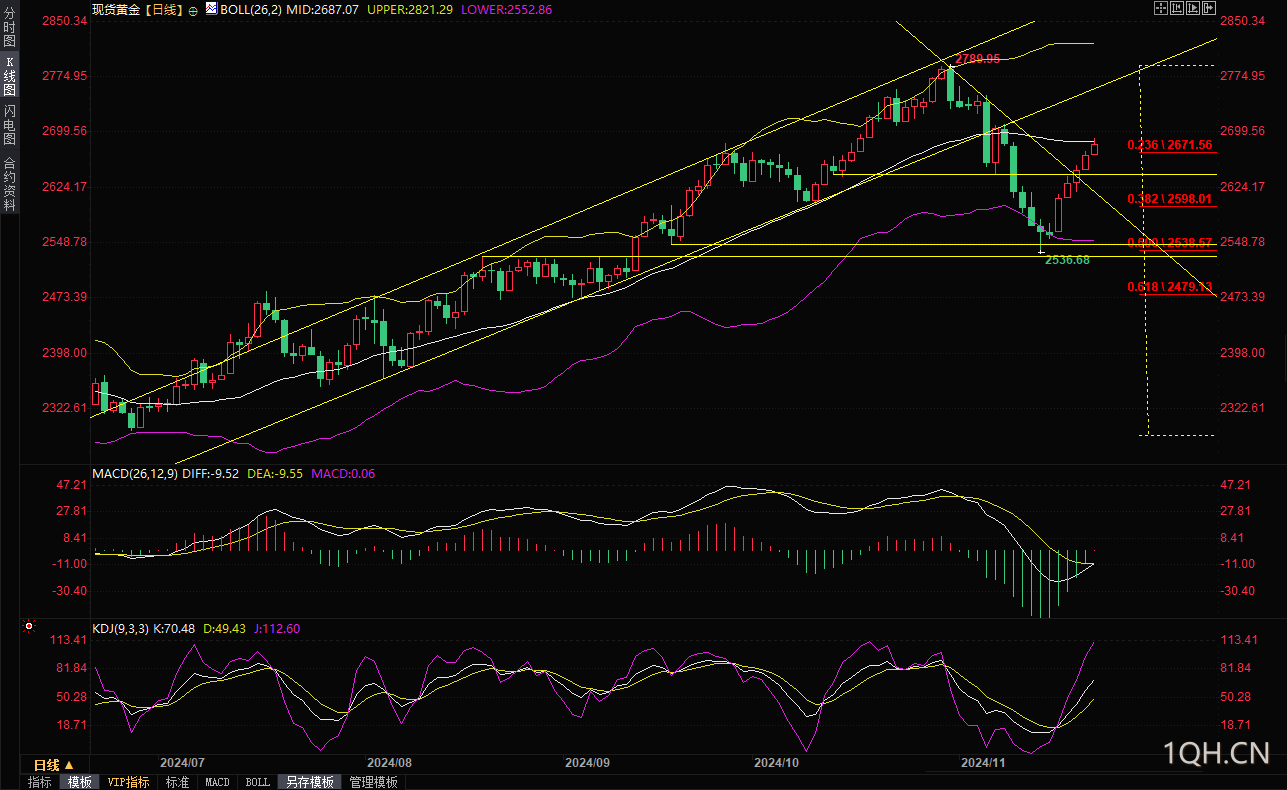Image resolution: width=1287 pixels, height=790 pixels.
Task: Click the 2024/07 date marker
Action: point(183,762)
